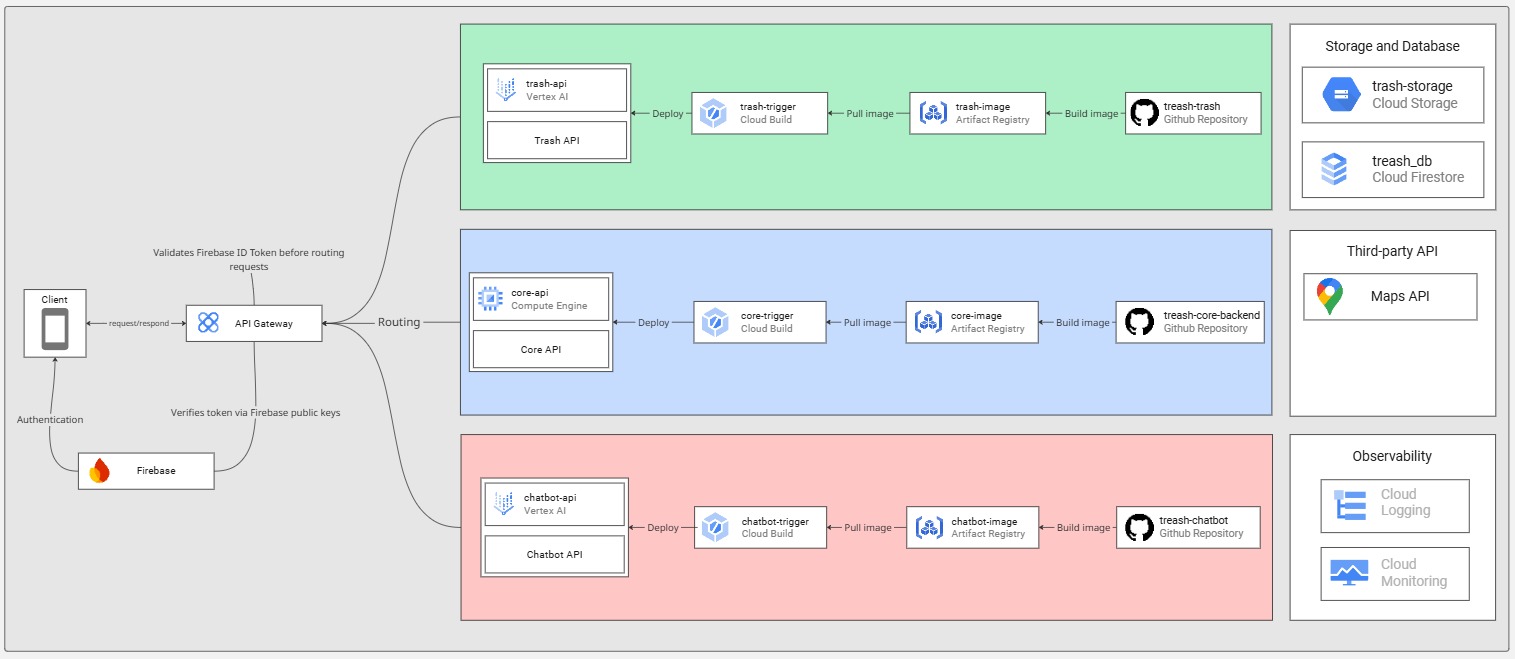This screenshot has width=1515, height=659.
Task: Select the chatbot-trigger Cloud Build icon
Action: (x=715, y=527)
